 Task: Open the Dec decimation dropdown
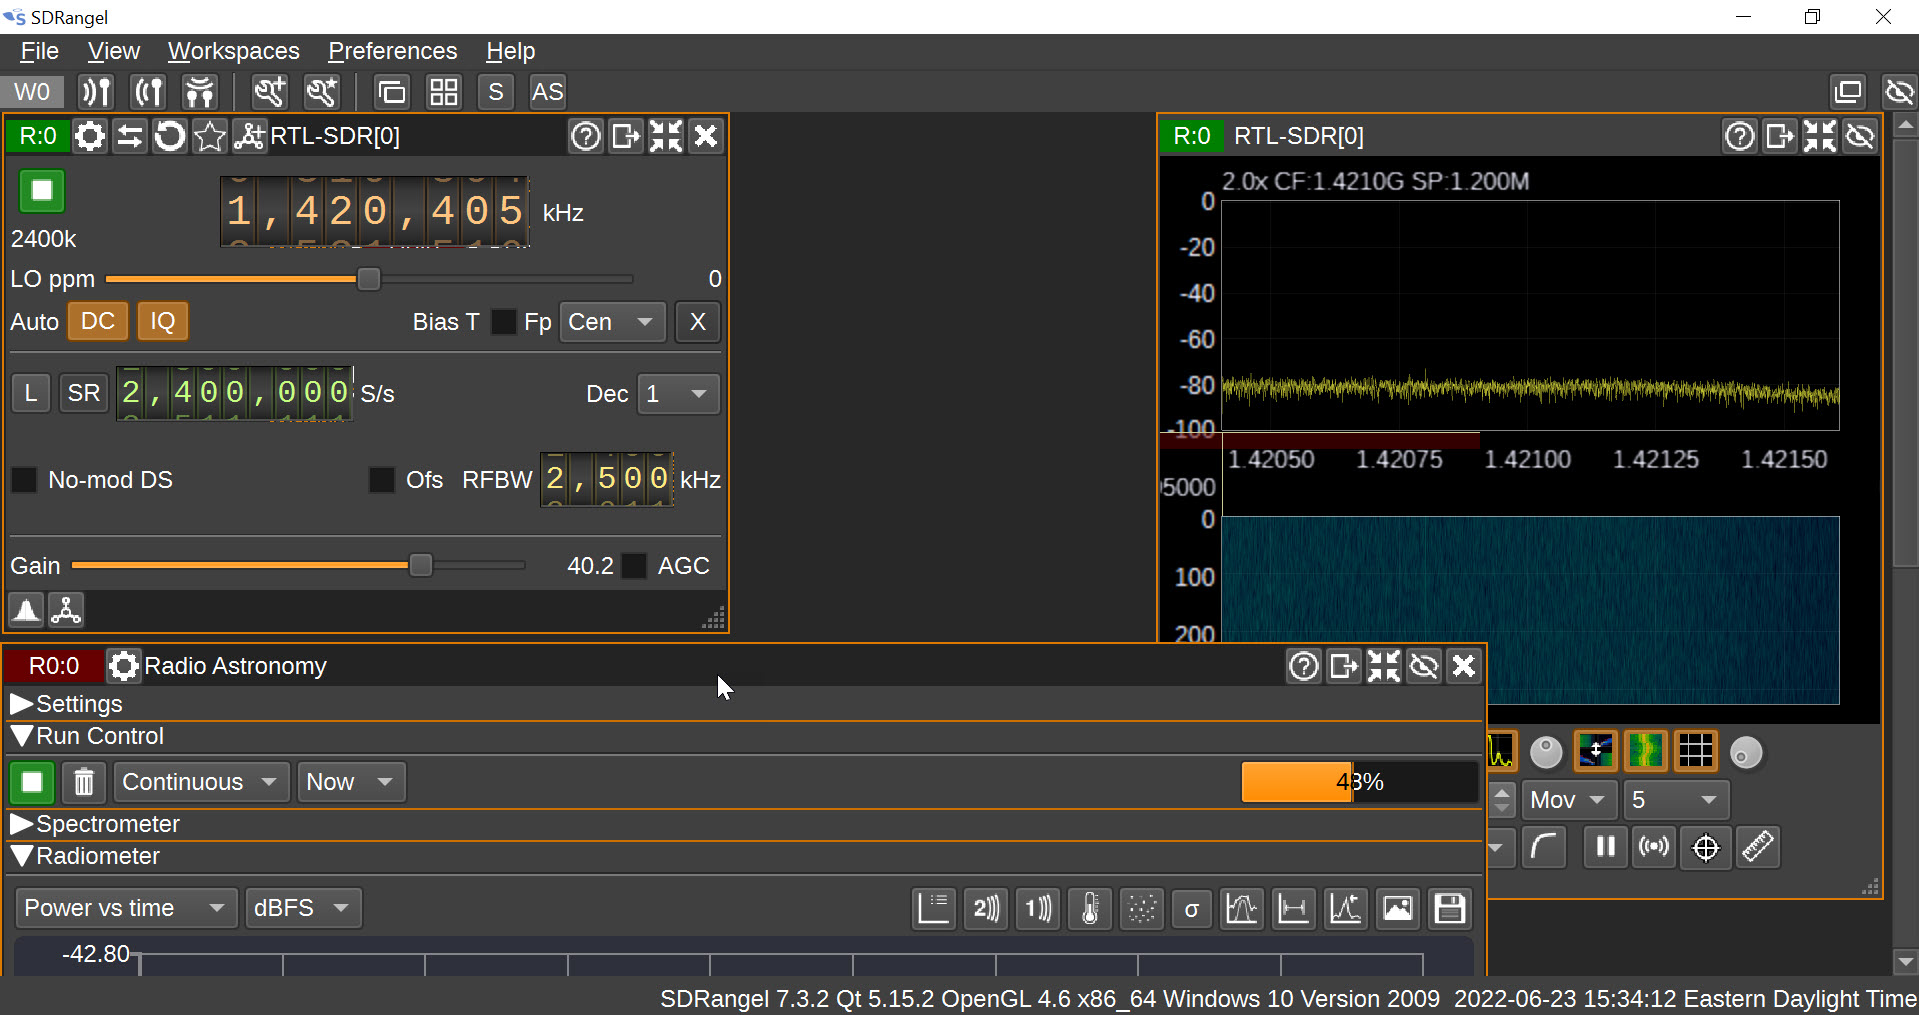tap(678, 394)
